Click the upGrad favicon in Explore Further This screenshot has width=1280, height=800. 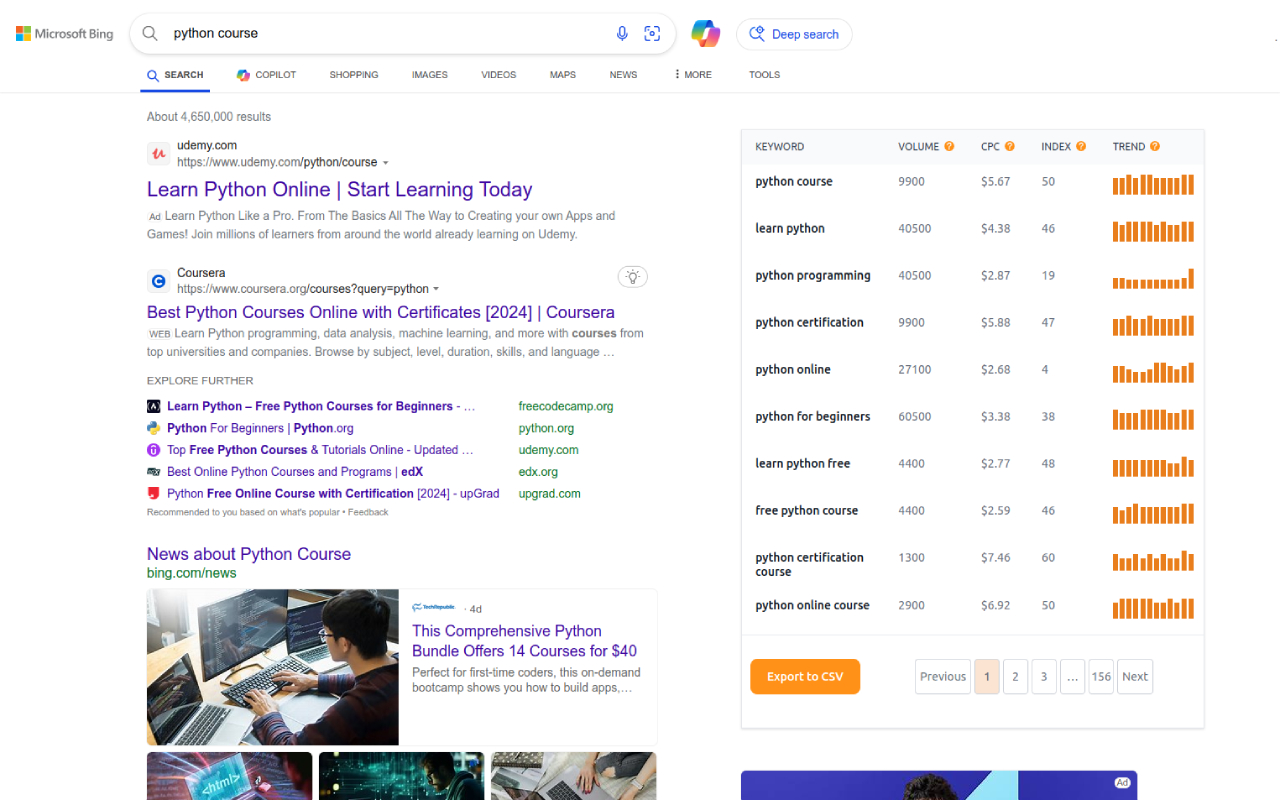[154, 494]
